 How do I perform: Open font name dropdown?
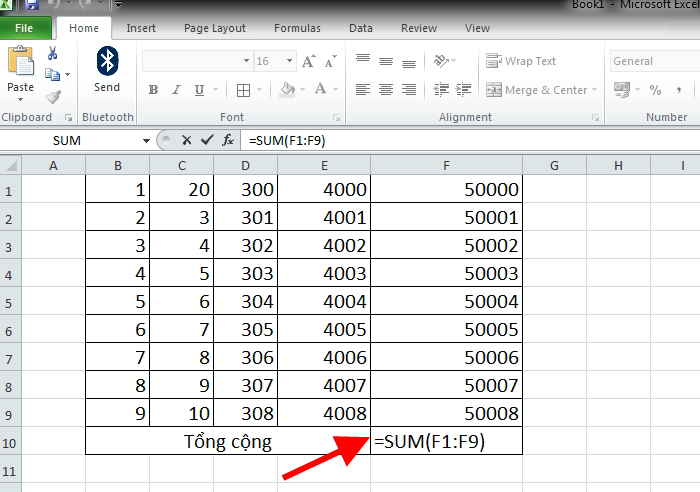[246, 61]
